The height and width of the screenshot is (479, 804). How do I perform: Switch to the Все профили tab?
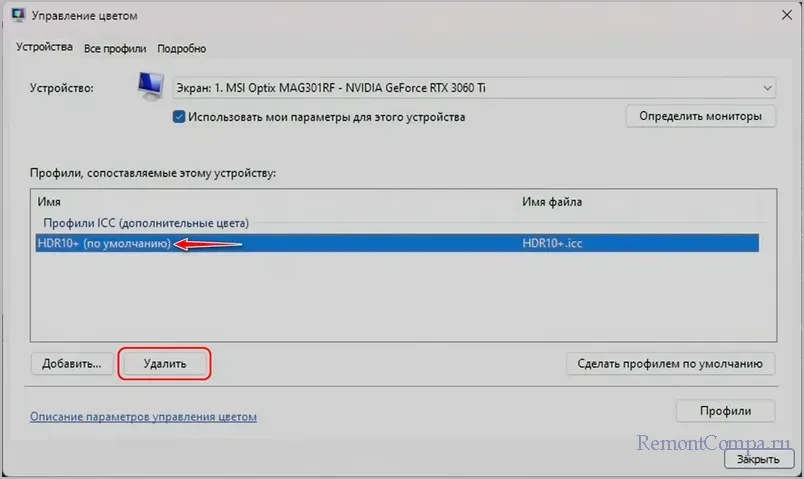[x=115, y=49]
